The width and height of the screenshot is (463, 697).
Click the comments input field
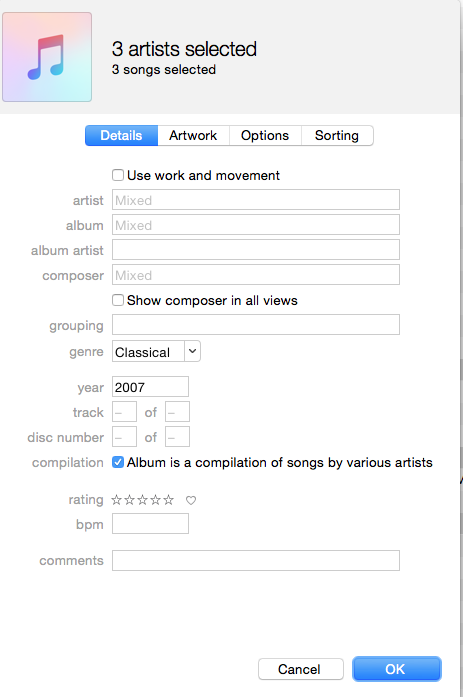(x=256, y=561)
